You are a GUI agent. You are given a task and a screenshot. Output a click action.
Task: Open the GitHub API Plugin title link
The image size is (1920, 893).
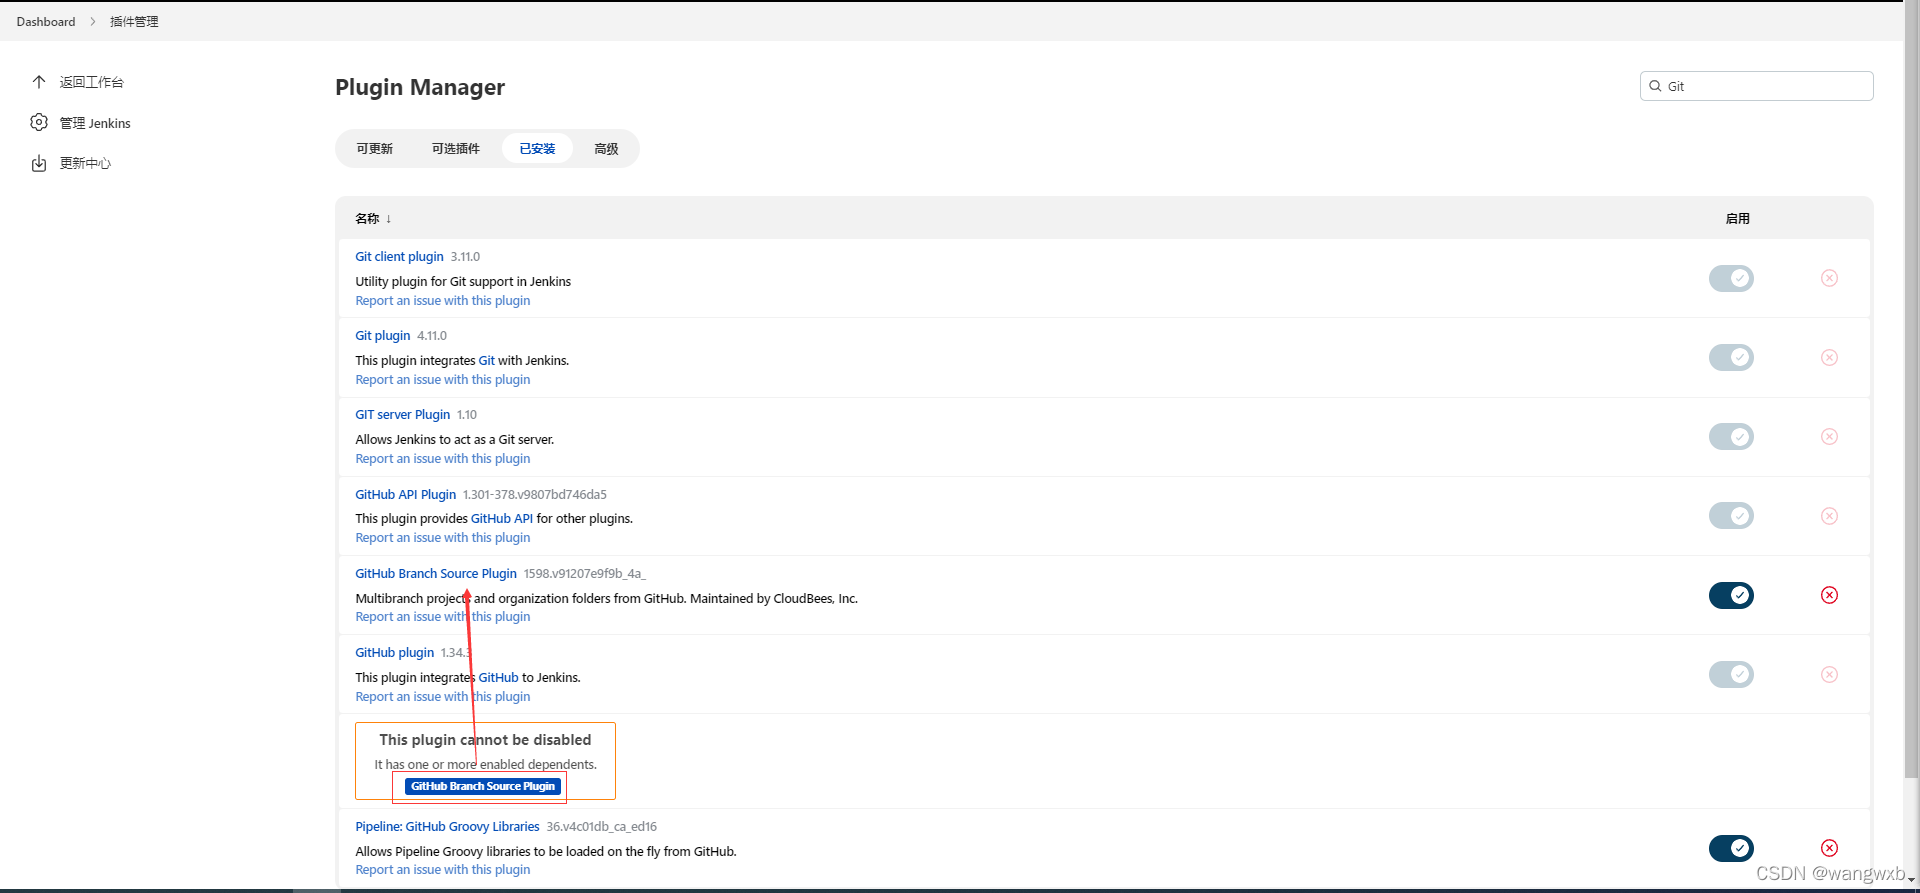(x=406, y=495)
